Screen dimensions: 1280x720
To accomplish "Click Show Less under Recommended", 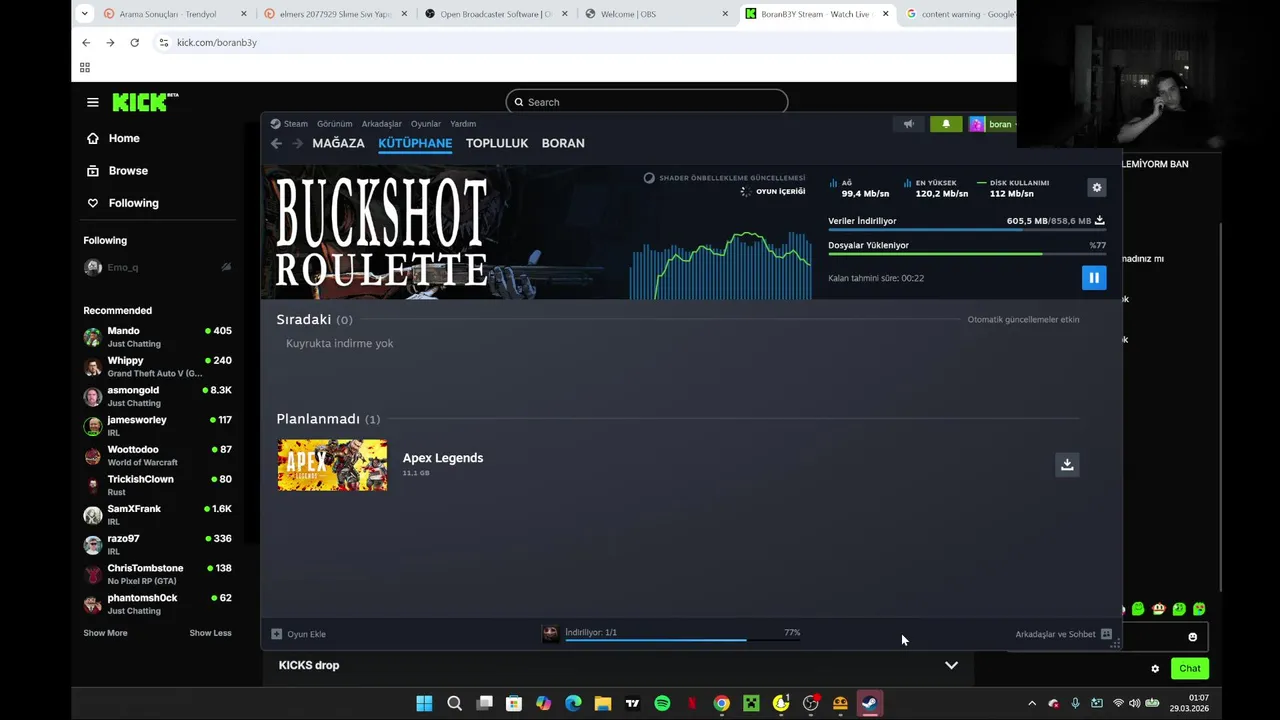I will coord(210,633).
